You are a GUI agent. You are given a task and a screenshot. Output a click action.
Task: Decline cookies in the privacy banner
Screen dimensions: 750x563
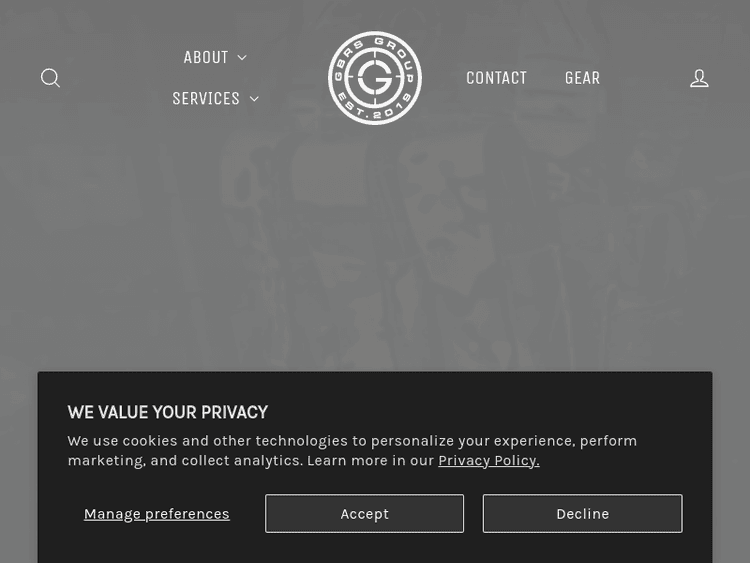[x=582, y=513]
